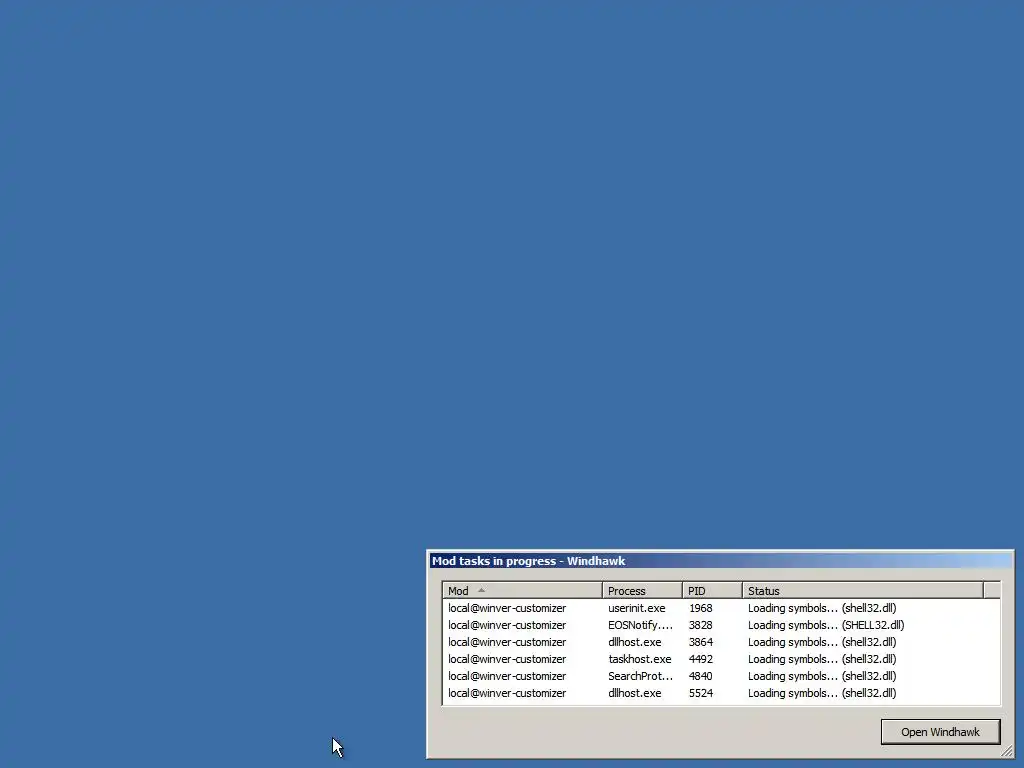Click PID 4840 cell
The width and height of the screenshot is (1024, 768).
[x=700, y=676]
